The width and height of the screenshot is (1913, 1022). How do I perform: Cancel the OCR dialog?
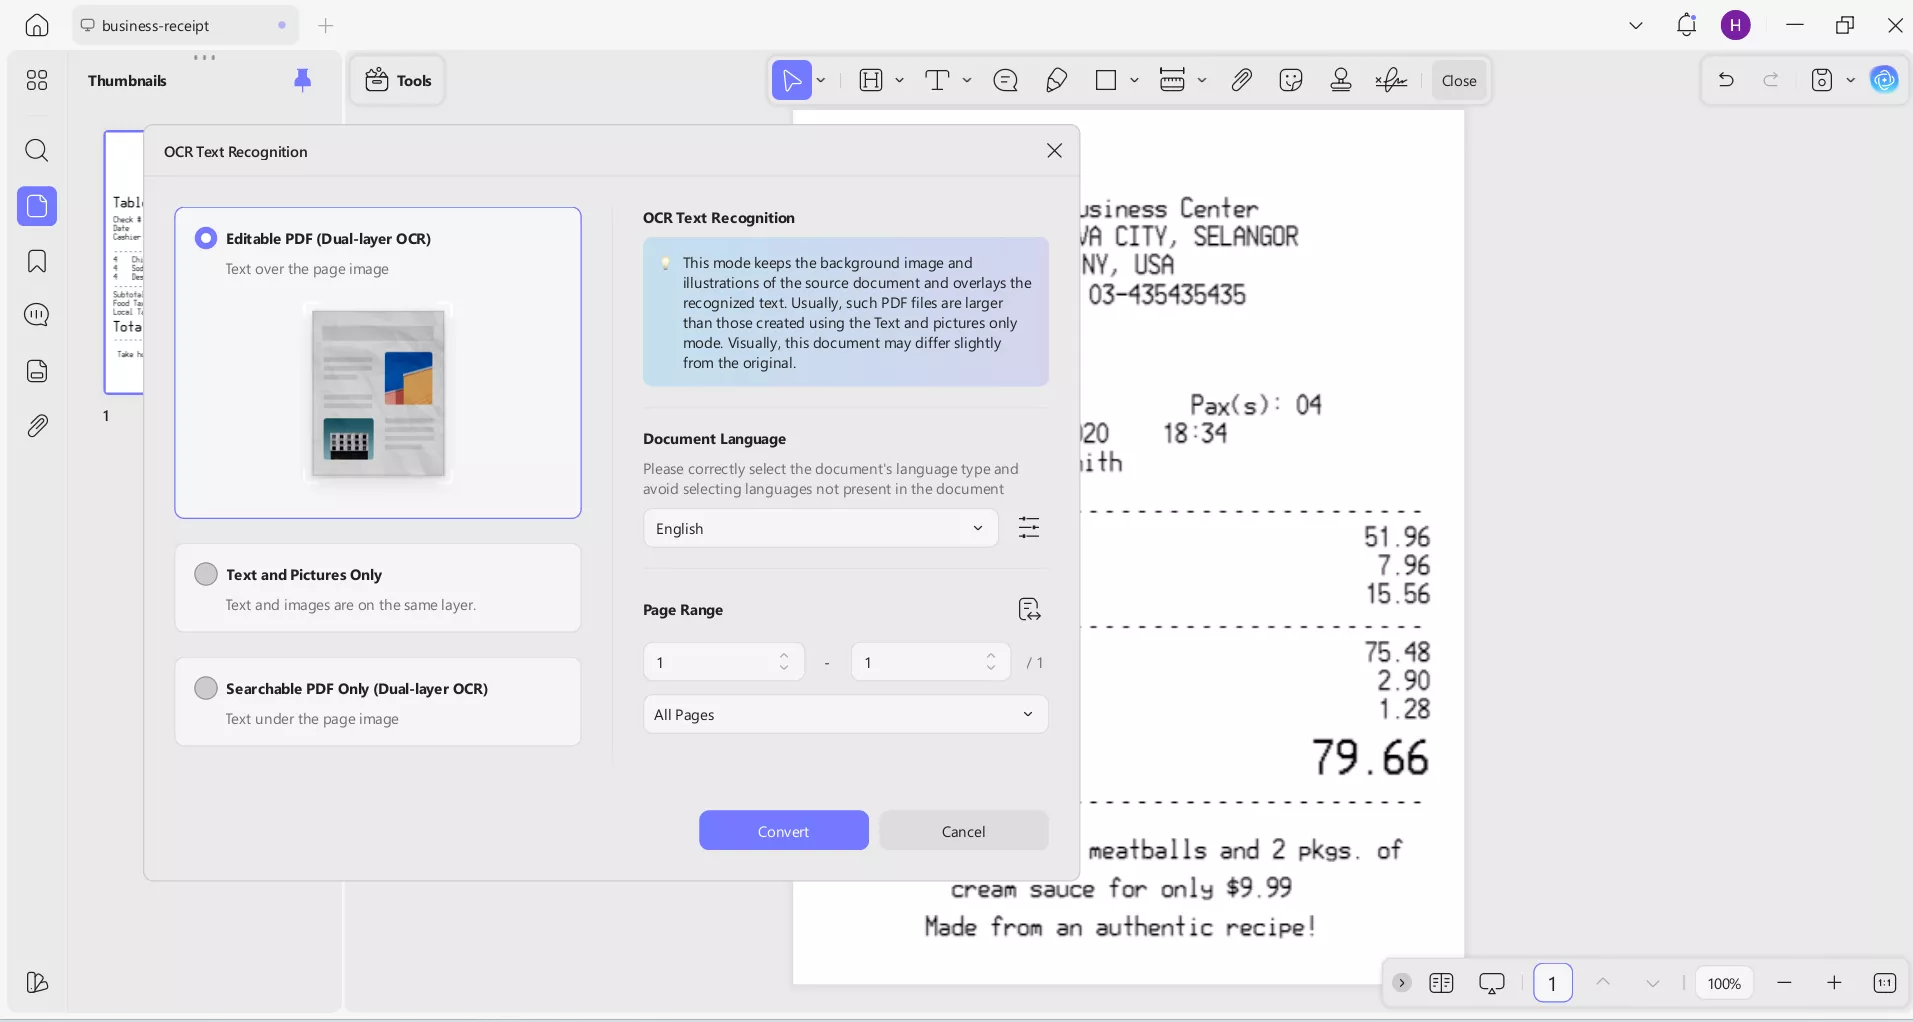(x=963, y=831)
